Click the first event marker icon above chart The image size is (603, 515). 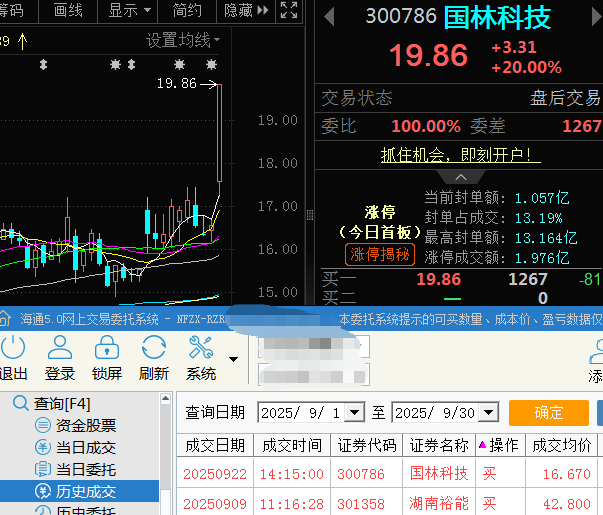(43, 64)
